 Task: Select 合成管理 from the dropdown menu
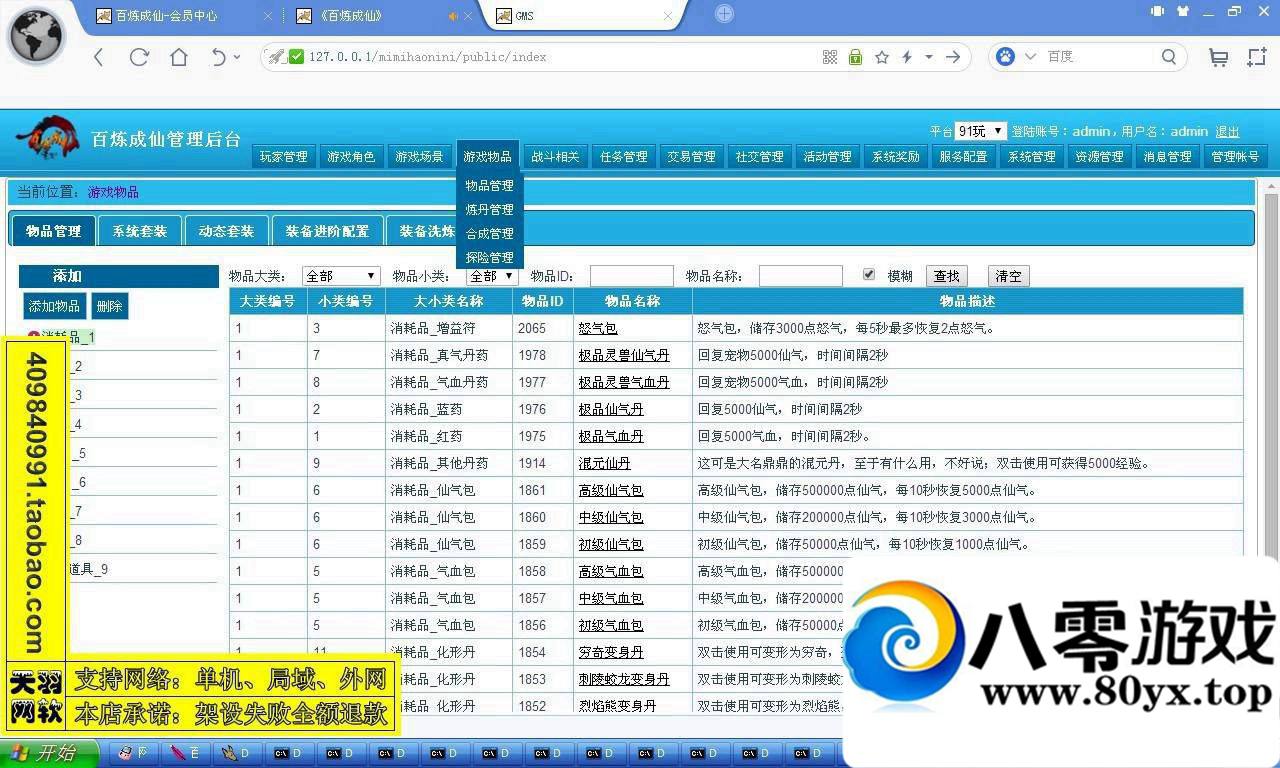[489, 234]
